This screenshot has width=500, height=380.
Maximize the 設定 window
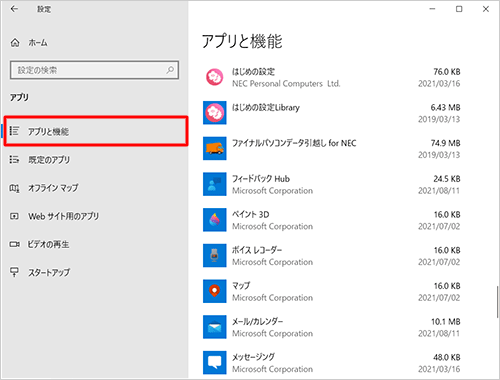tap(459, 9)
